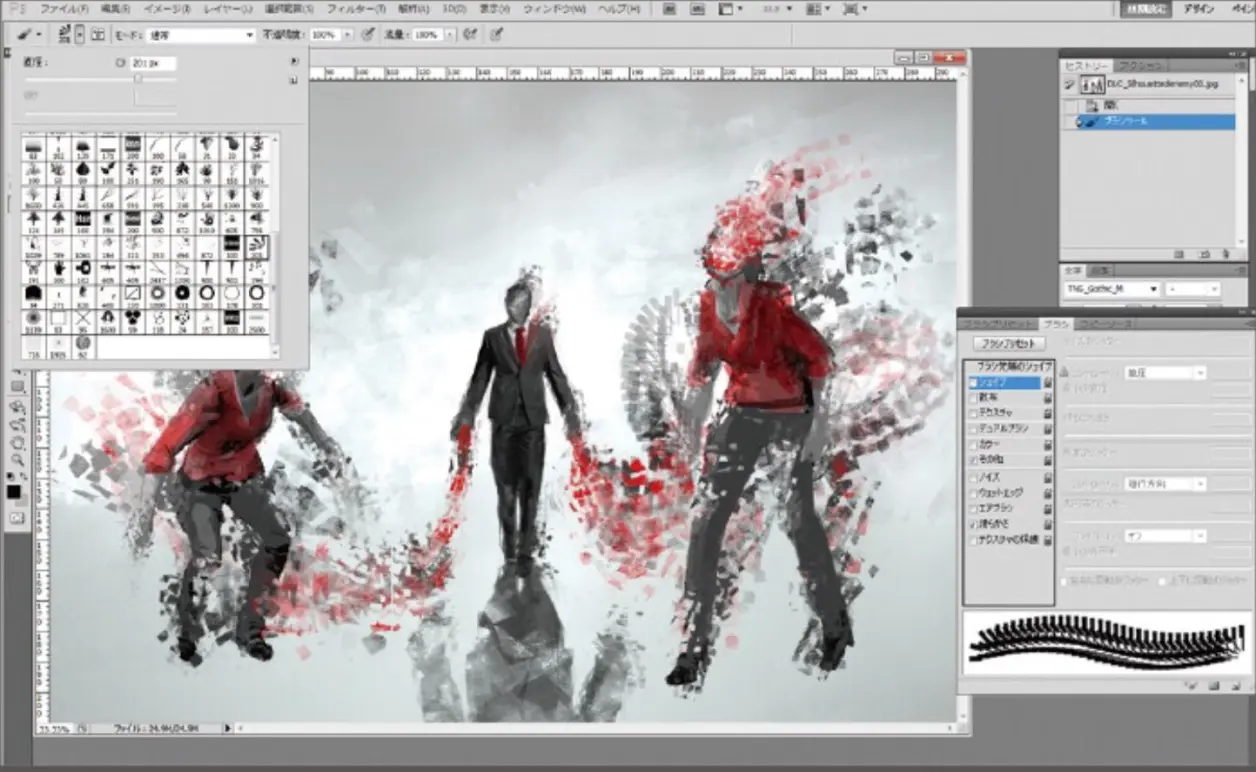Enable Shape Dynamics (シェイプ) checkbox

[x=973, y=382]
